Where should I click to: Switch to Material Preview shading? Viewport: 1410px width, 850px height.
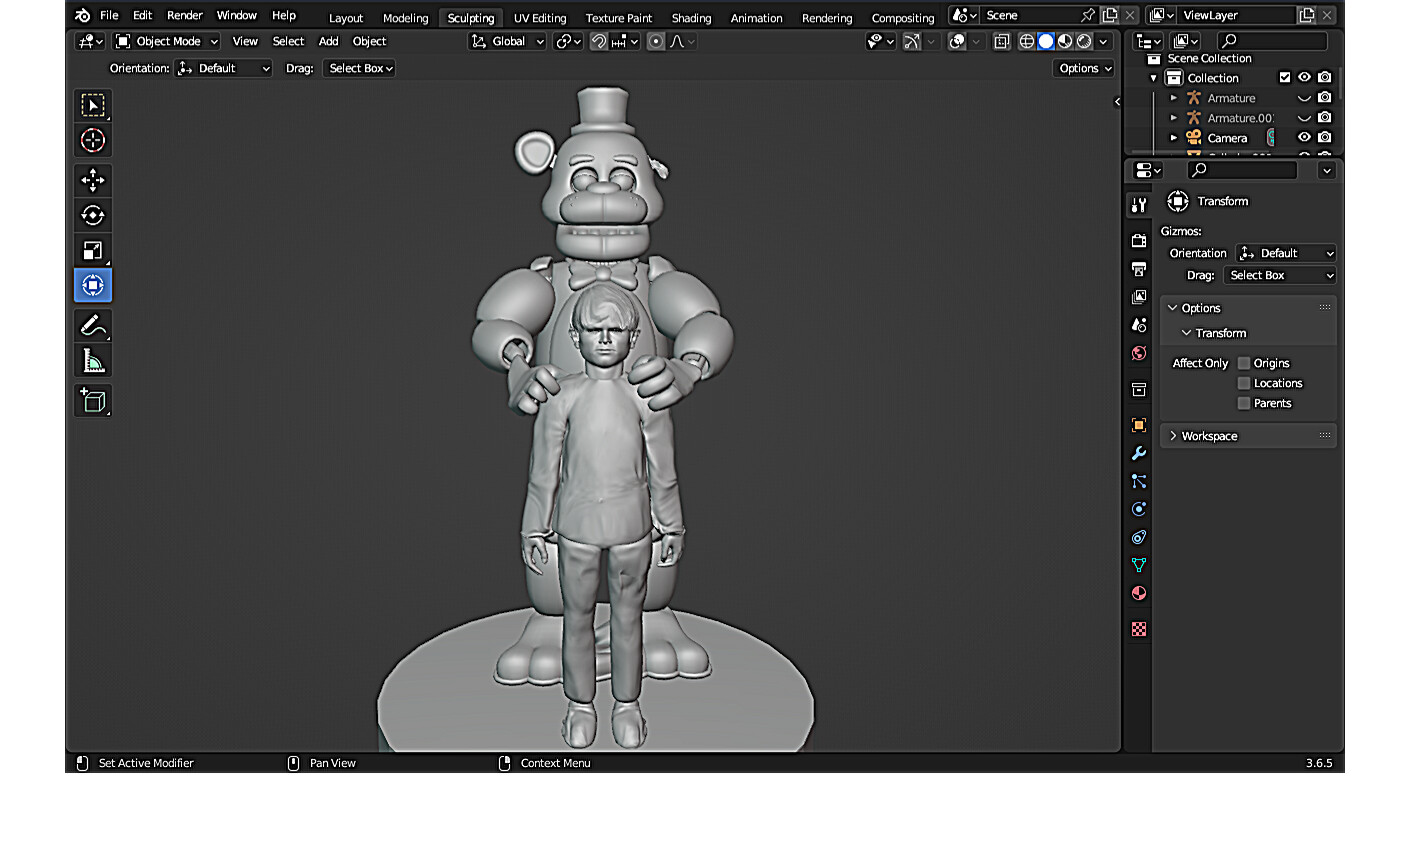[1065, 41]
